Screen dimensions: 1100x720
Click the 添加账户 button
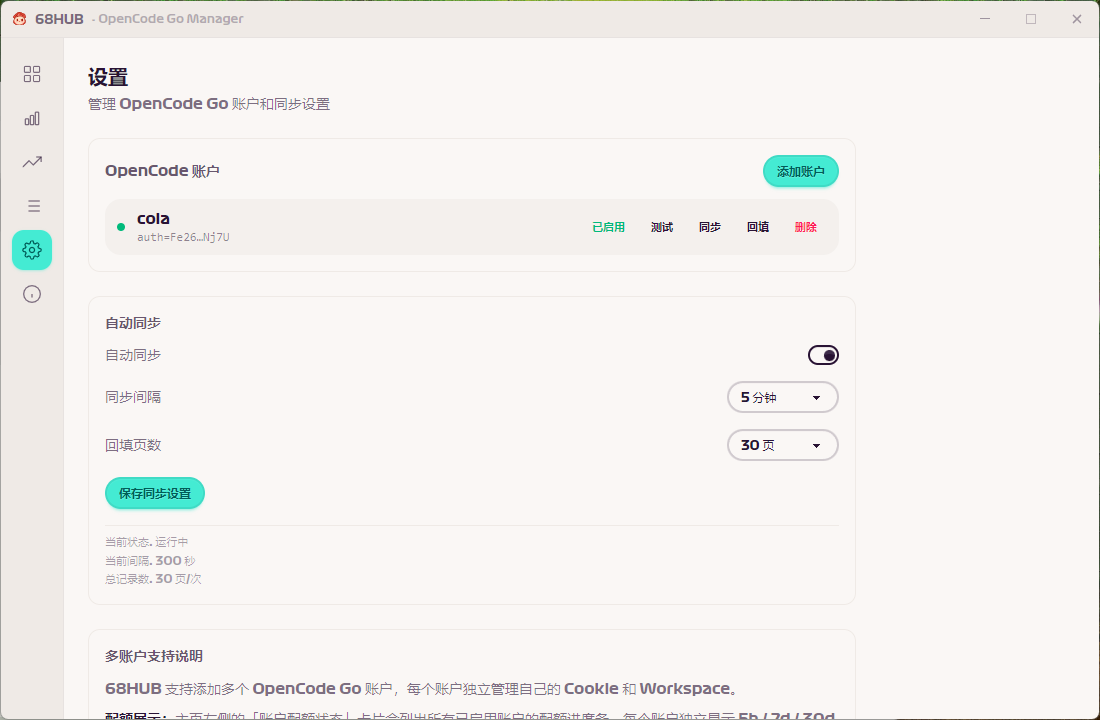(800, 171)
